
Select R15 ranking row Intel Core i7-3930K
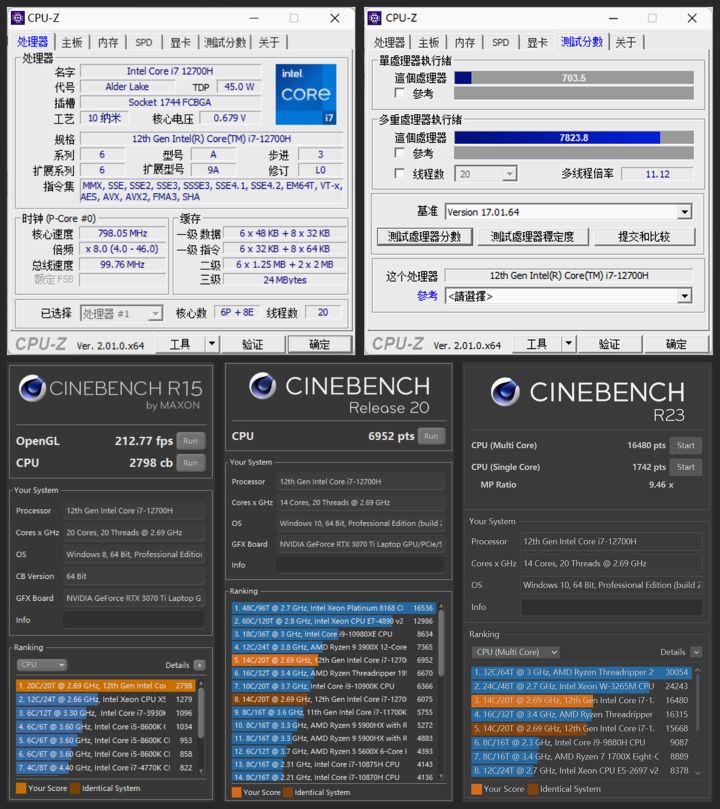[106, 713]
